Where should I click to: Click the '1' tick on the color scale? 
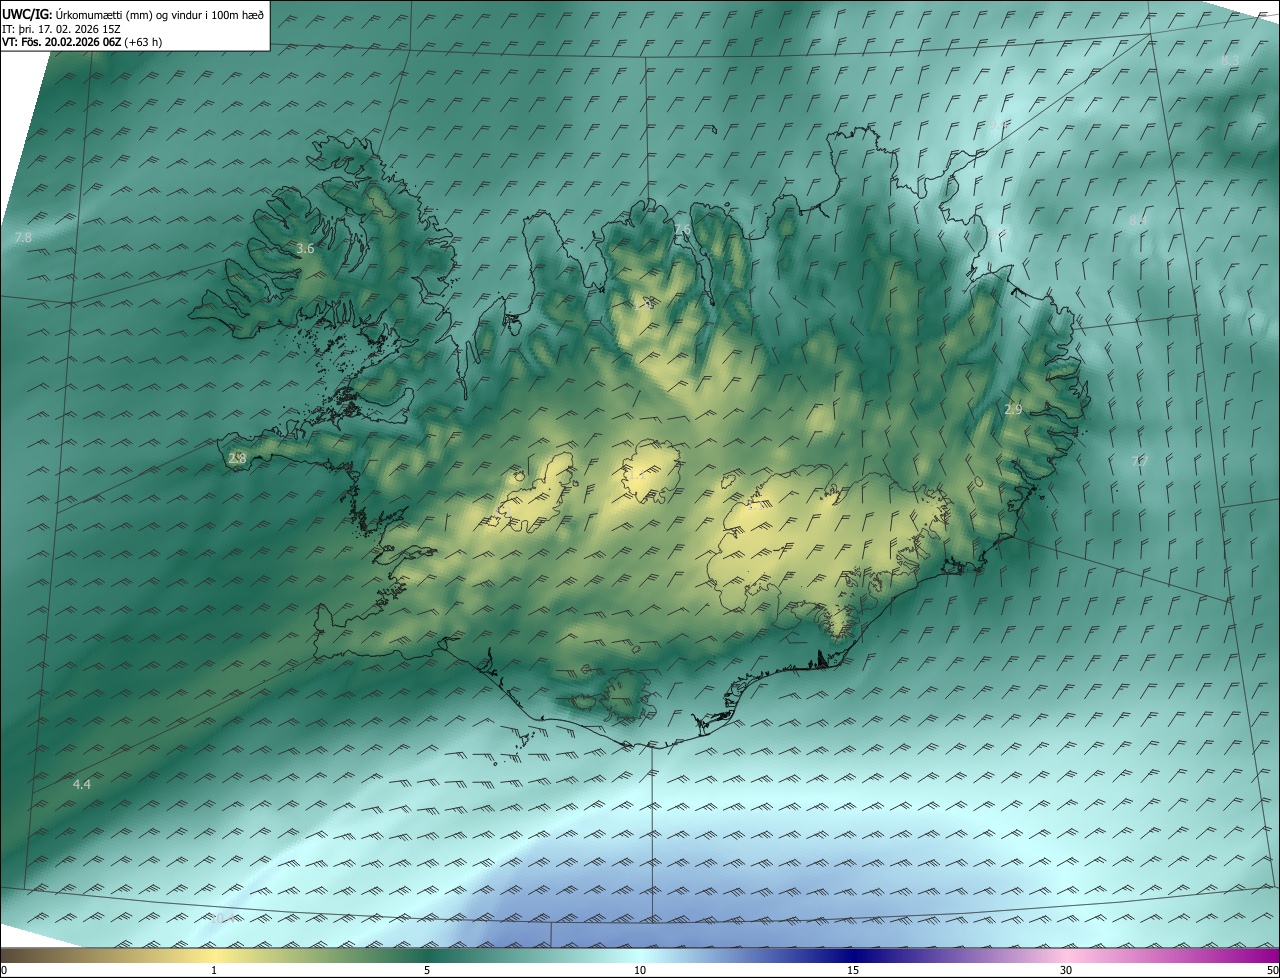[214, 970]
